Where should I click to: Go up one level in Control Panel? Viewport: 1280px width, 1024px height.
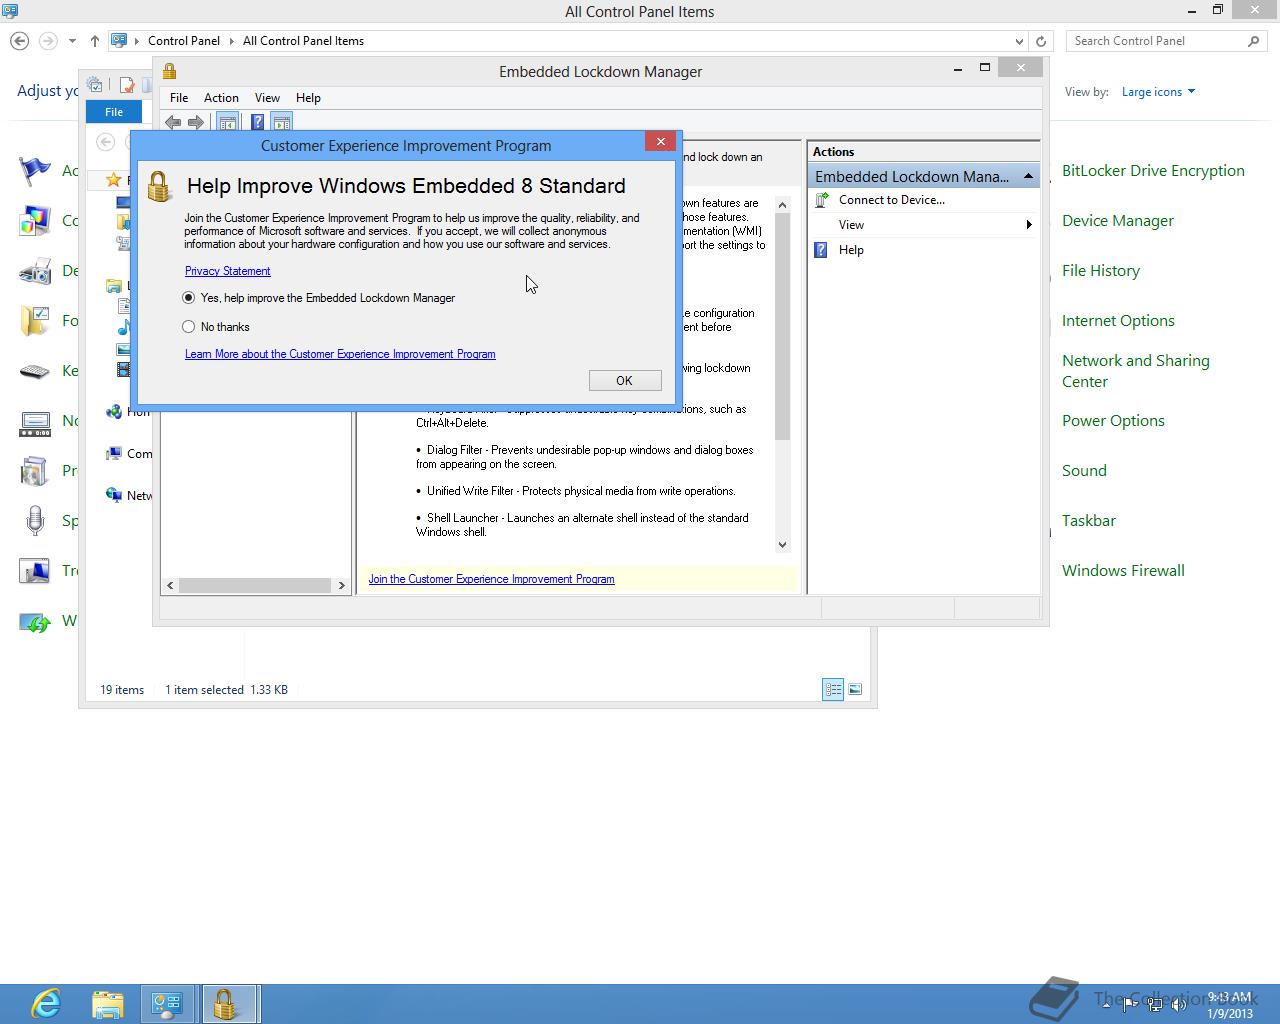[x=94, y=41]
